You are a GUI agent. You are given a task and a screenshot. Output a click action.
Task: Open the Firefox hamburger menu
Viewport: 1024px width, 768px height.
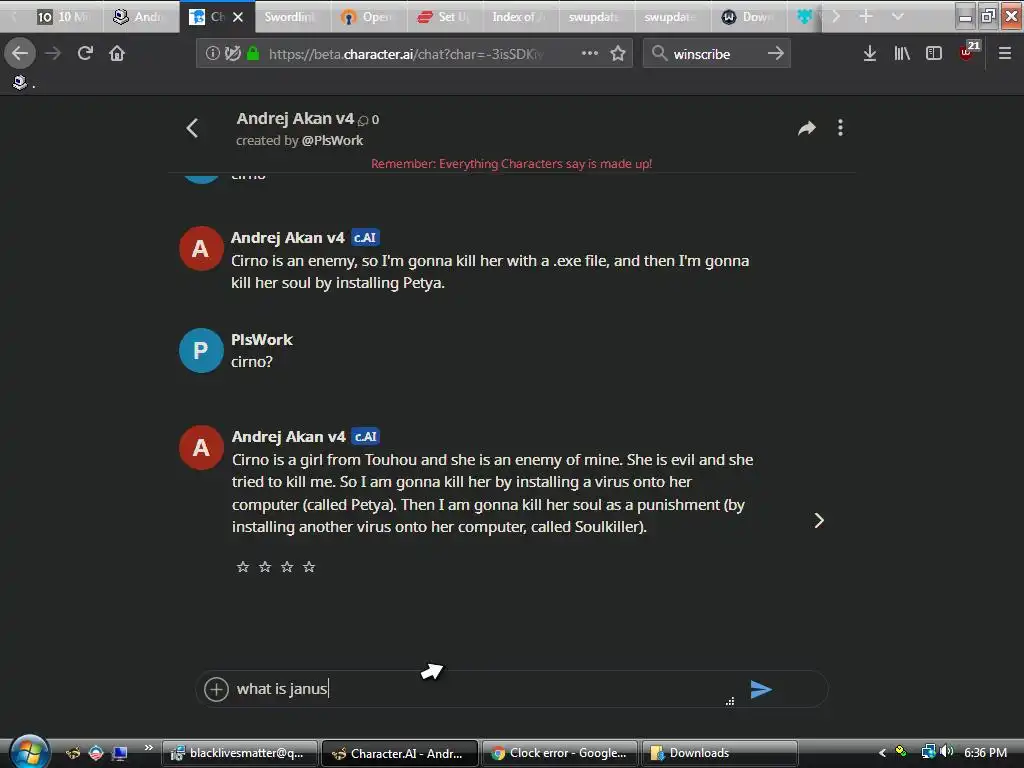pyautogui.click(x=1005, y=53)
